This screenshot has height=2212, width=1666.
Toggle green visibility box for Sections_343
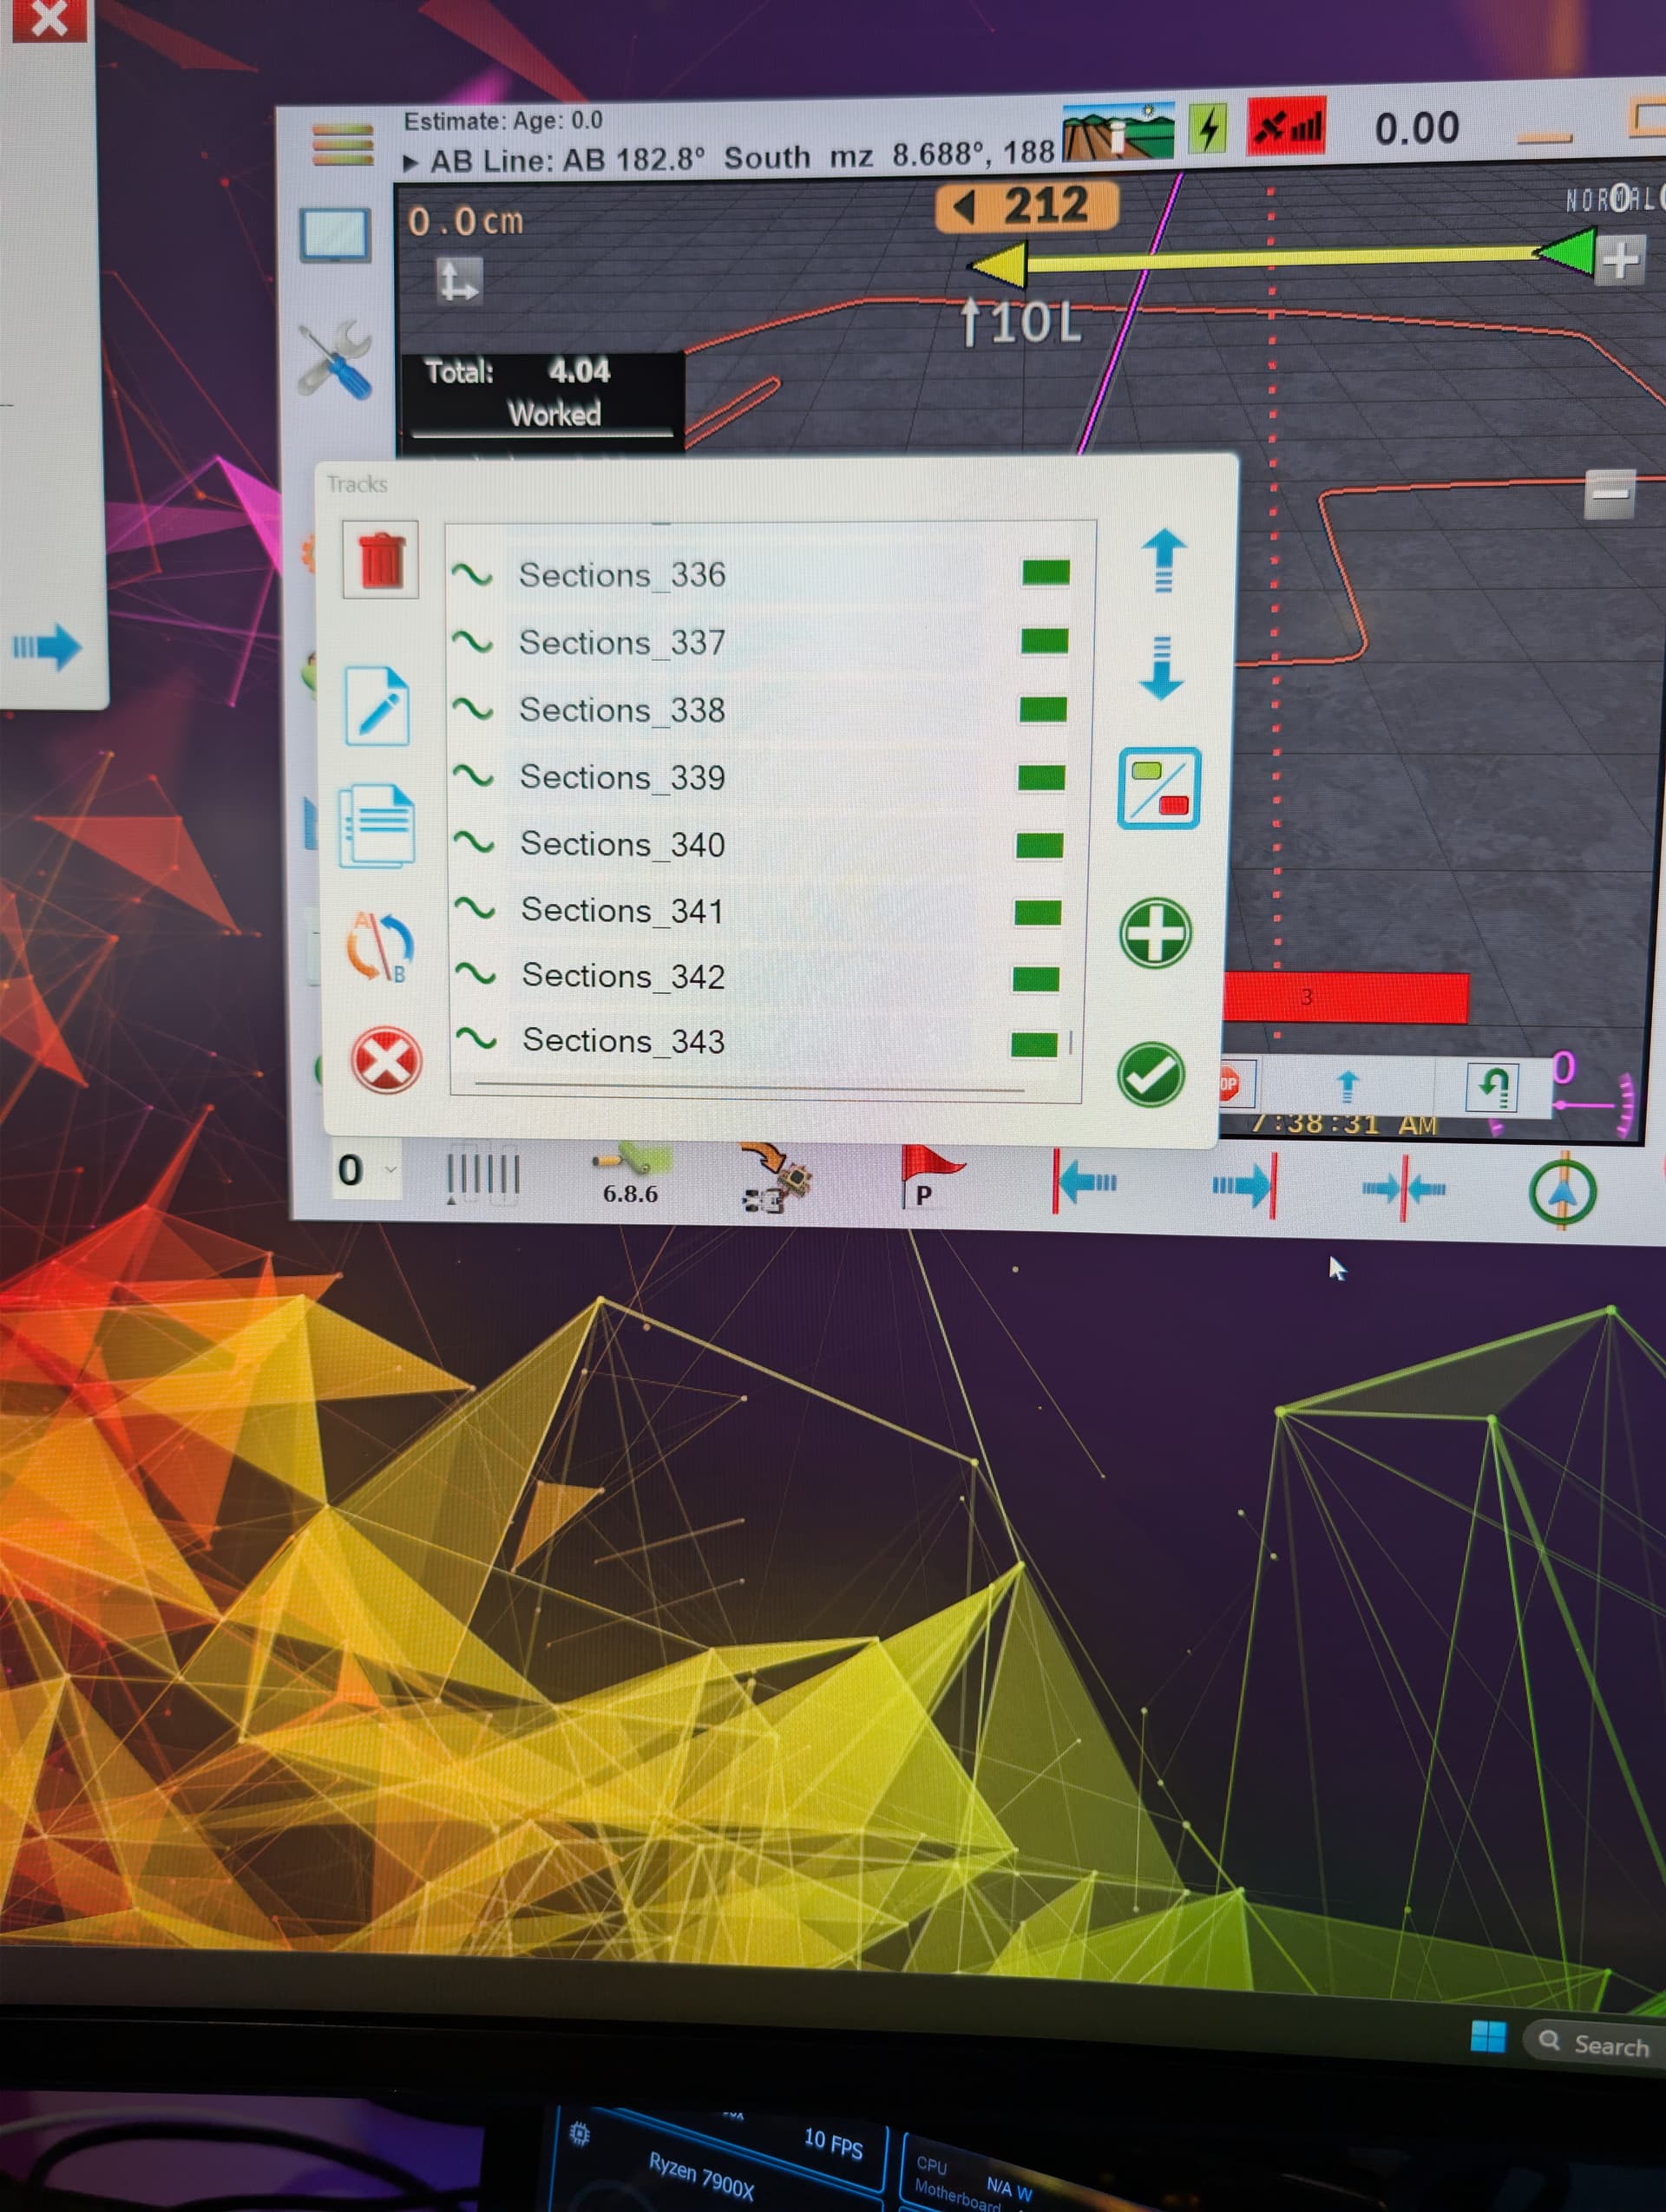[x=1034, y=1044]
